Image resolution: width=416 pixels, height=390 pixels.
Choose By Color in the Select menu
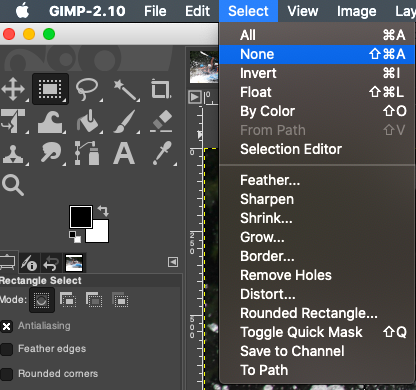coord(317,111)
